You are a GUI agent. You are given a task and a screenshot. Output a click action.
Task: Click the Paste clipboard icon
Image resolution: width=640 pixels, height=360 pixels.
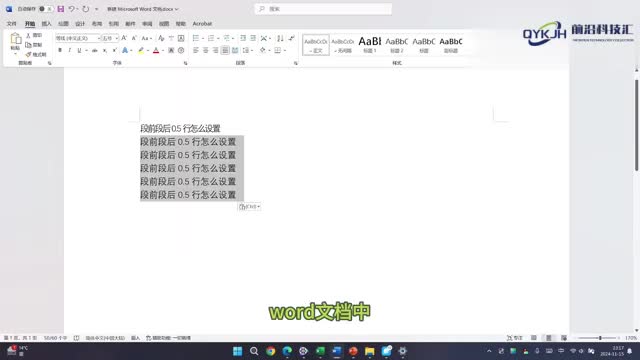click(16, 39)
